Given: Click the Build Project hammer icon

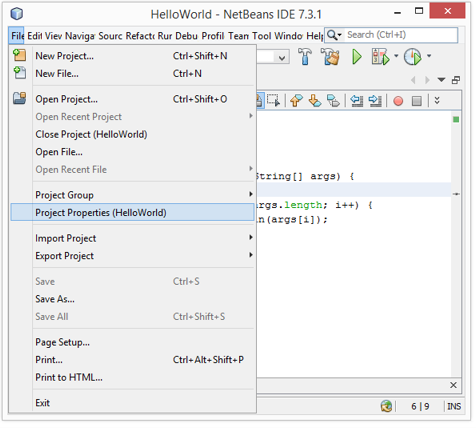Looking at the screenshot, I should coord(304,56).
